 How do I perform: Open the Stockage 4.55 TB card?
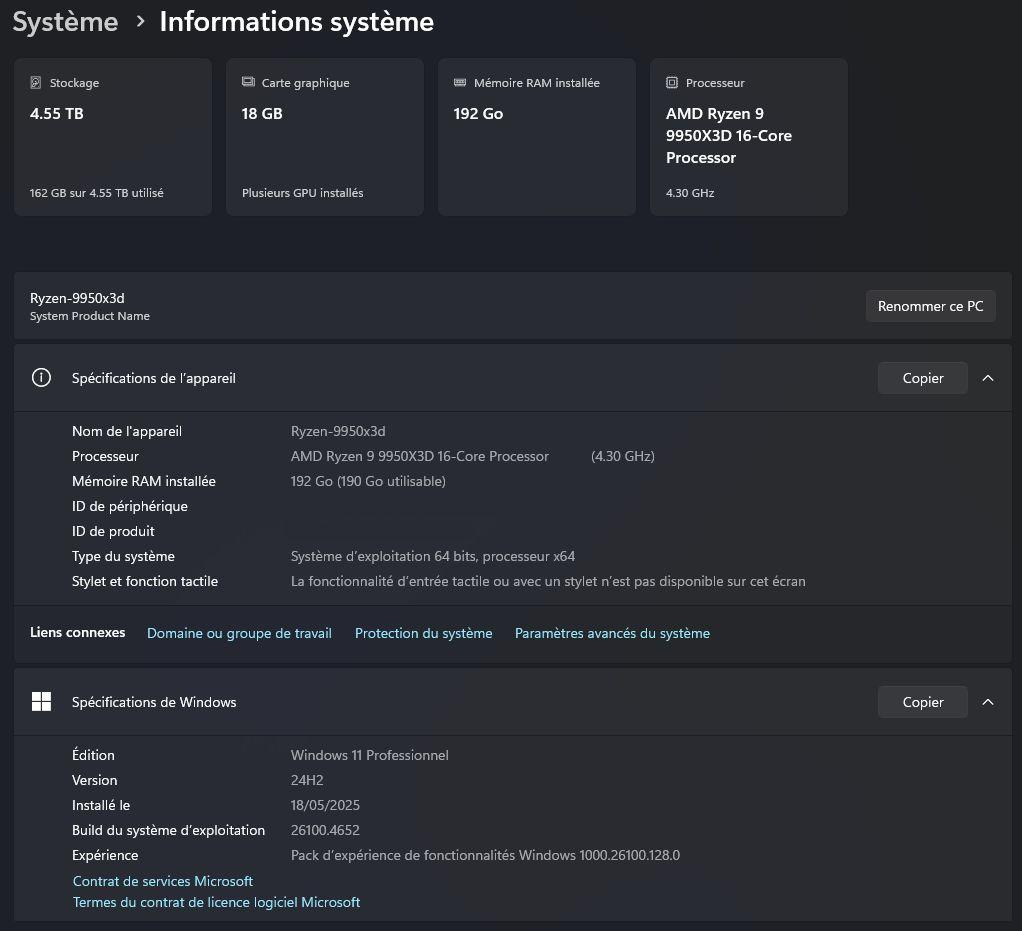[113, 137]
